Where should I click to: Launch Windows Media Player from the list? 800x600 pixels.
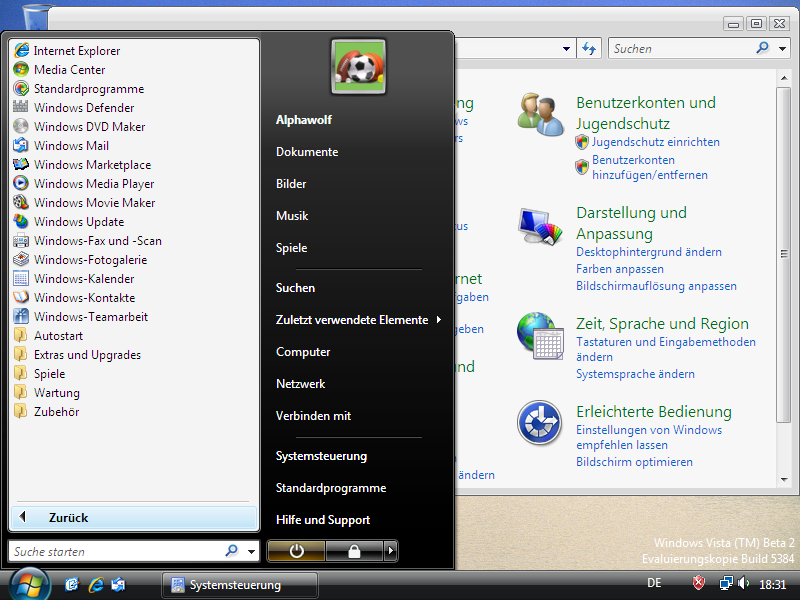pyautogui.click(x=93, y=184)
